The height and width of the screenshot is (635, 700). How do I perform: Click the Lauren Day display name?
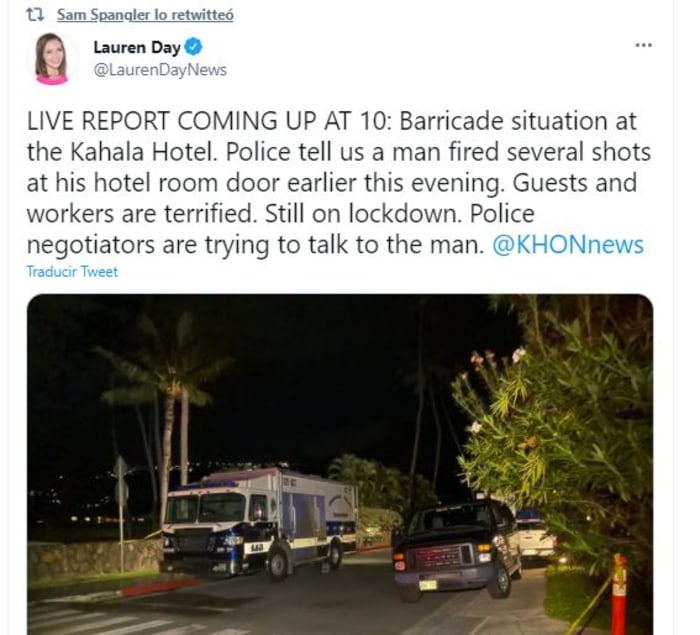137,47
